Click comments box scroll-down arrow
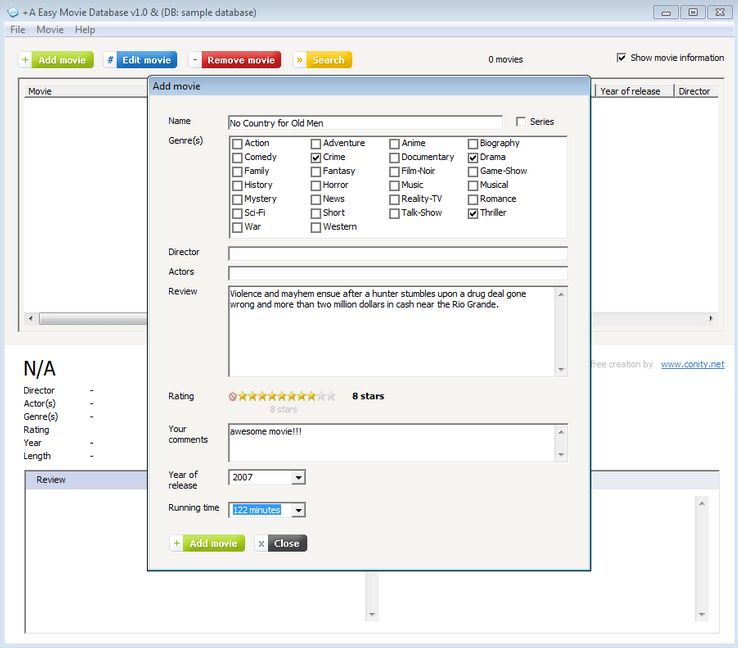Screen dimensions: 738x648 pyautogui.click(x=561, y=455)
